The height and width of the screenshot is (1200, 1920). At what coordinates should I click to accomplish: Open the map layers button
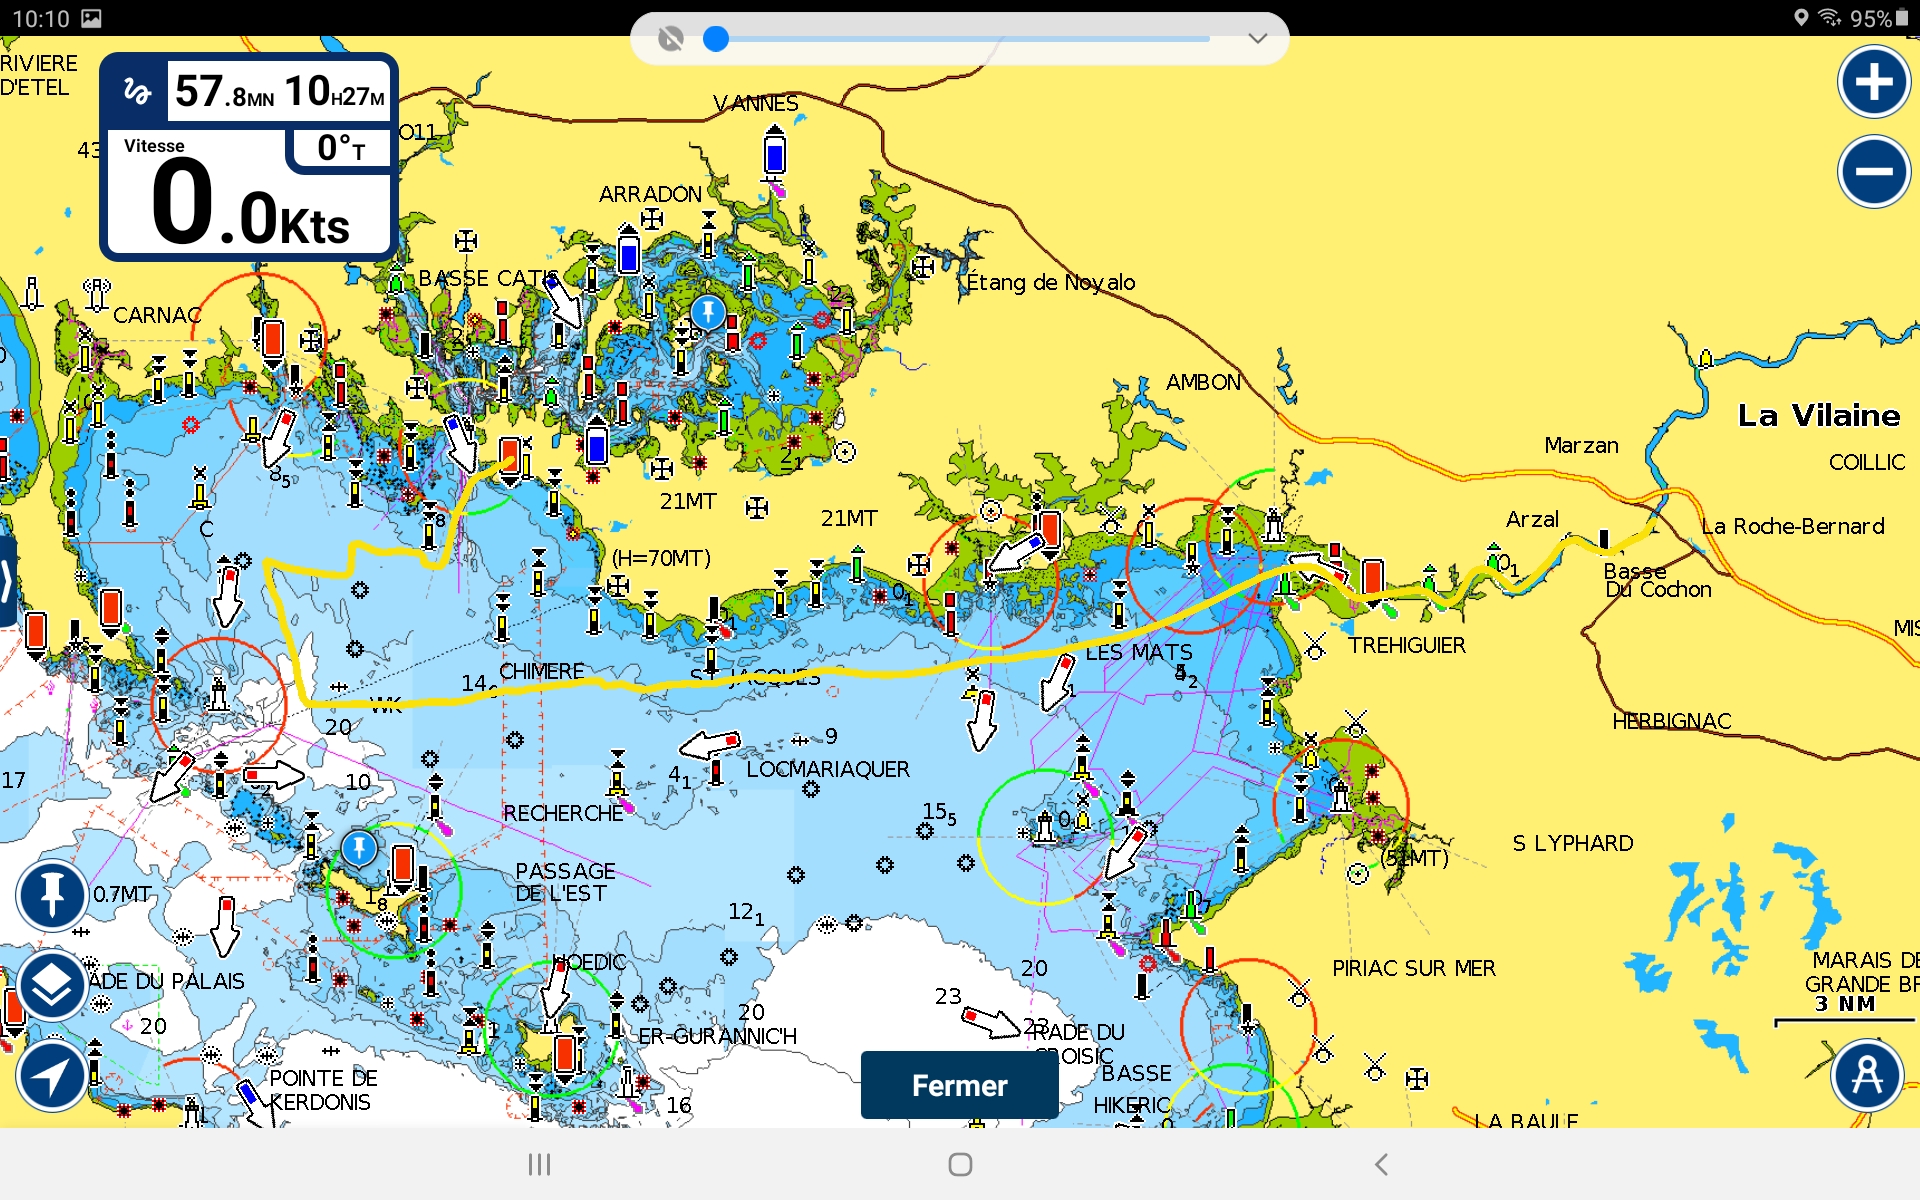[x=51, y=986]
